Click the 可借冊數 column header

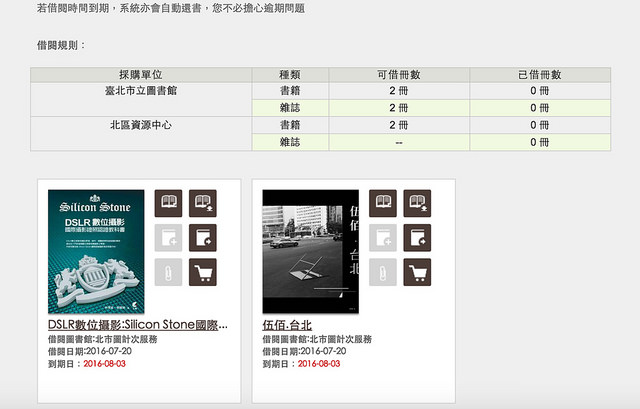pyautogui.click(x=398, y=75)
